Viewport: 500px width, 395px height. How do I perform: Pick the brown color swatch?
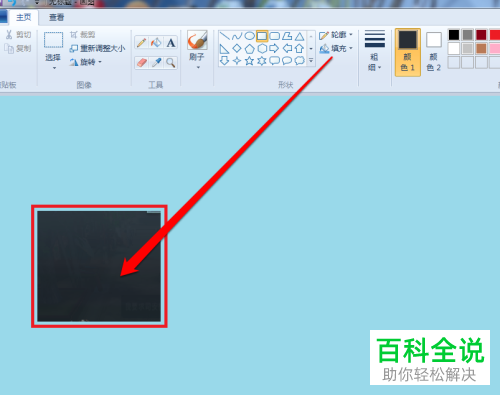[481, 48]
